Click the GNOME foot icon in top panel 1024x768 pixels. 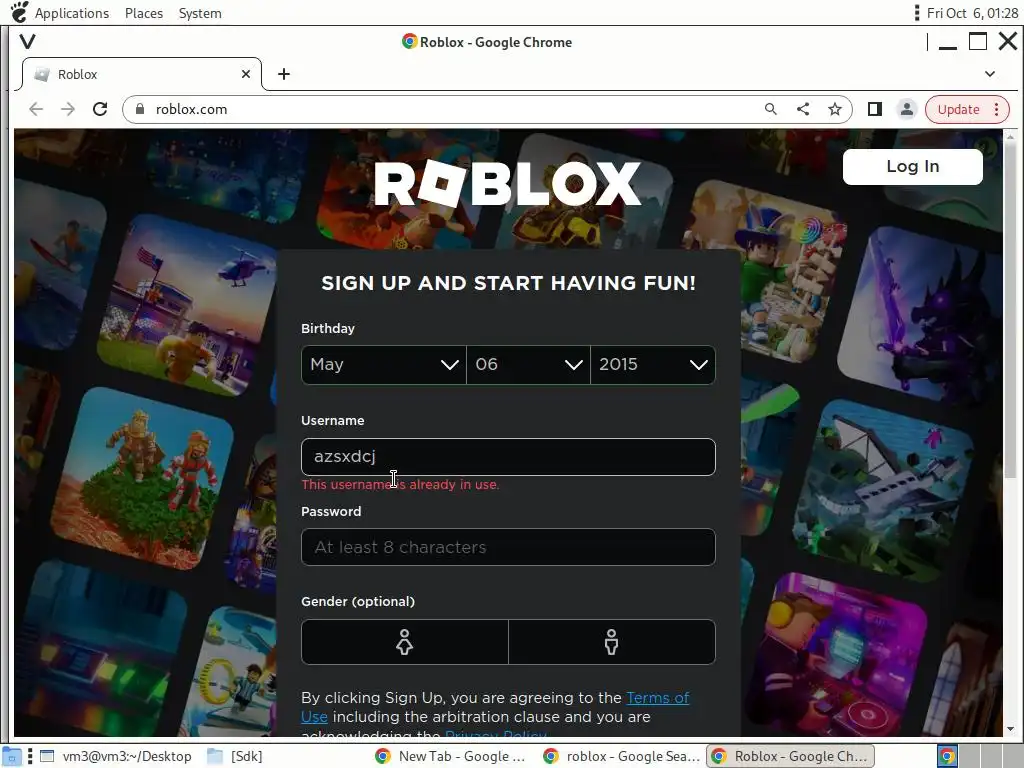[20, 12]
